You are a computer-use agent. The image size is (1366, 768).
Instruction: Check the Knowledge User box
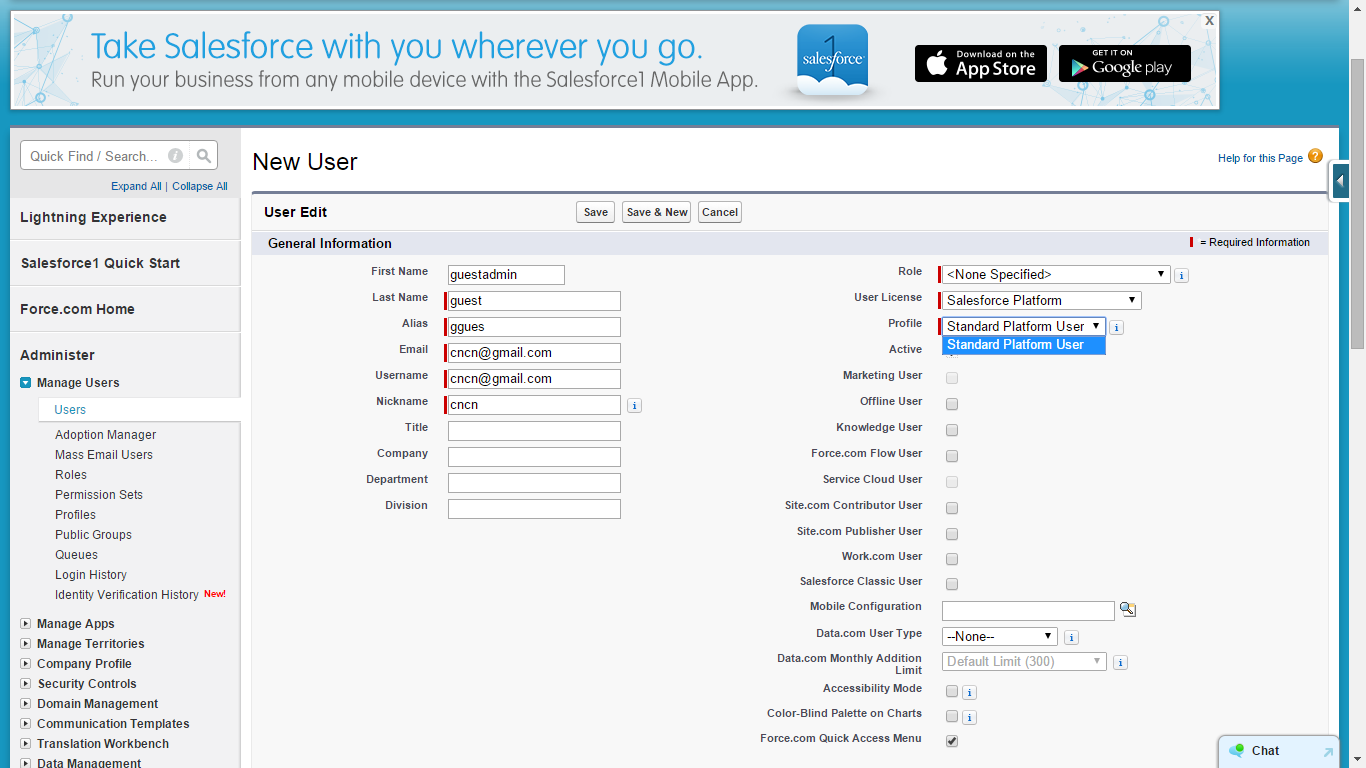[x=952, y=430]
